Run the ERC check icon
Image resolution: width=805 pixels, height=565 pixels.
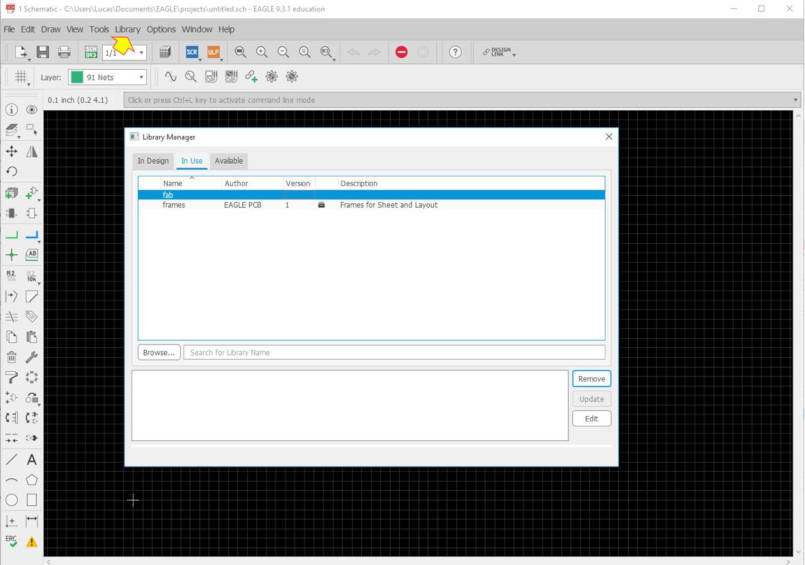[11, 541]
